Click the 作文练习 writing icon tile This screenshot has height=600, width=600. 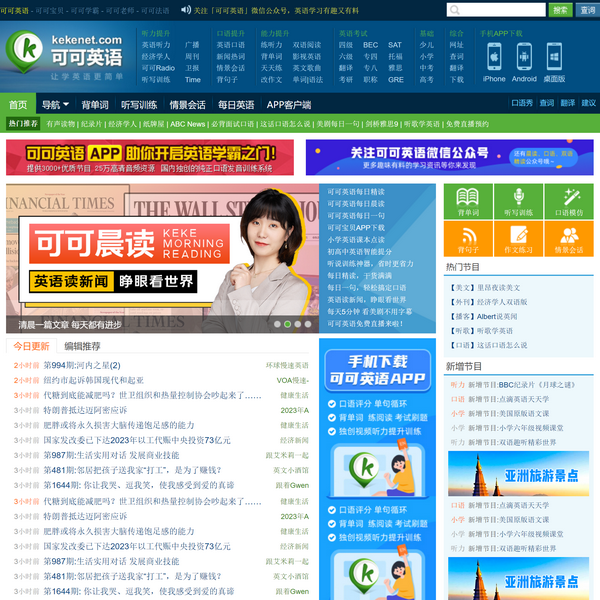tap(518, 238)
